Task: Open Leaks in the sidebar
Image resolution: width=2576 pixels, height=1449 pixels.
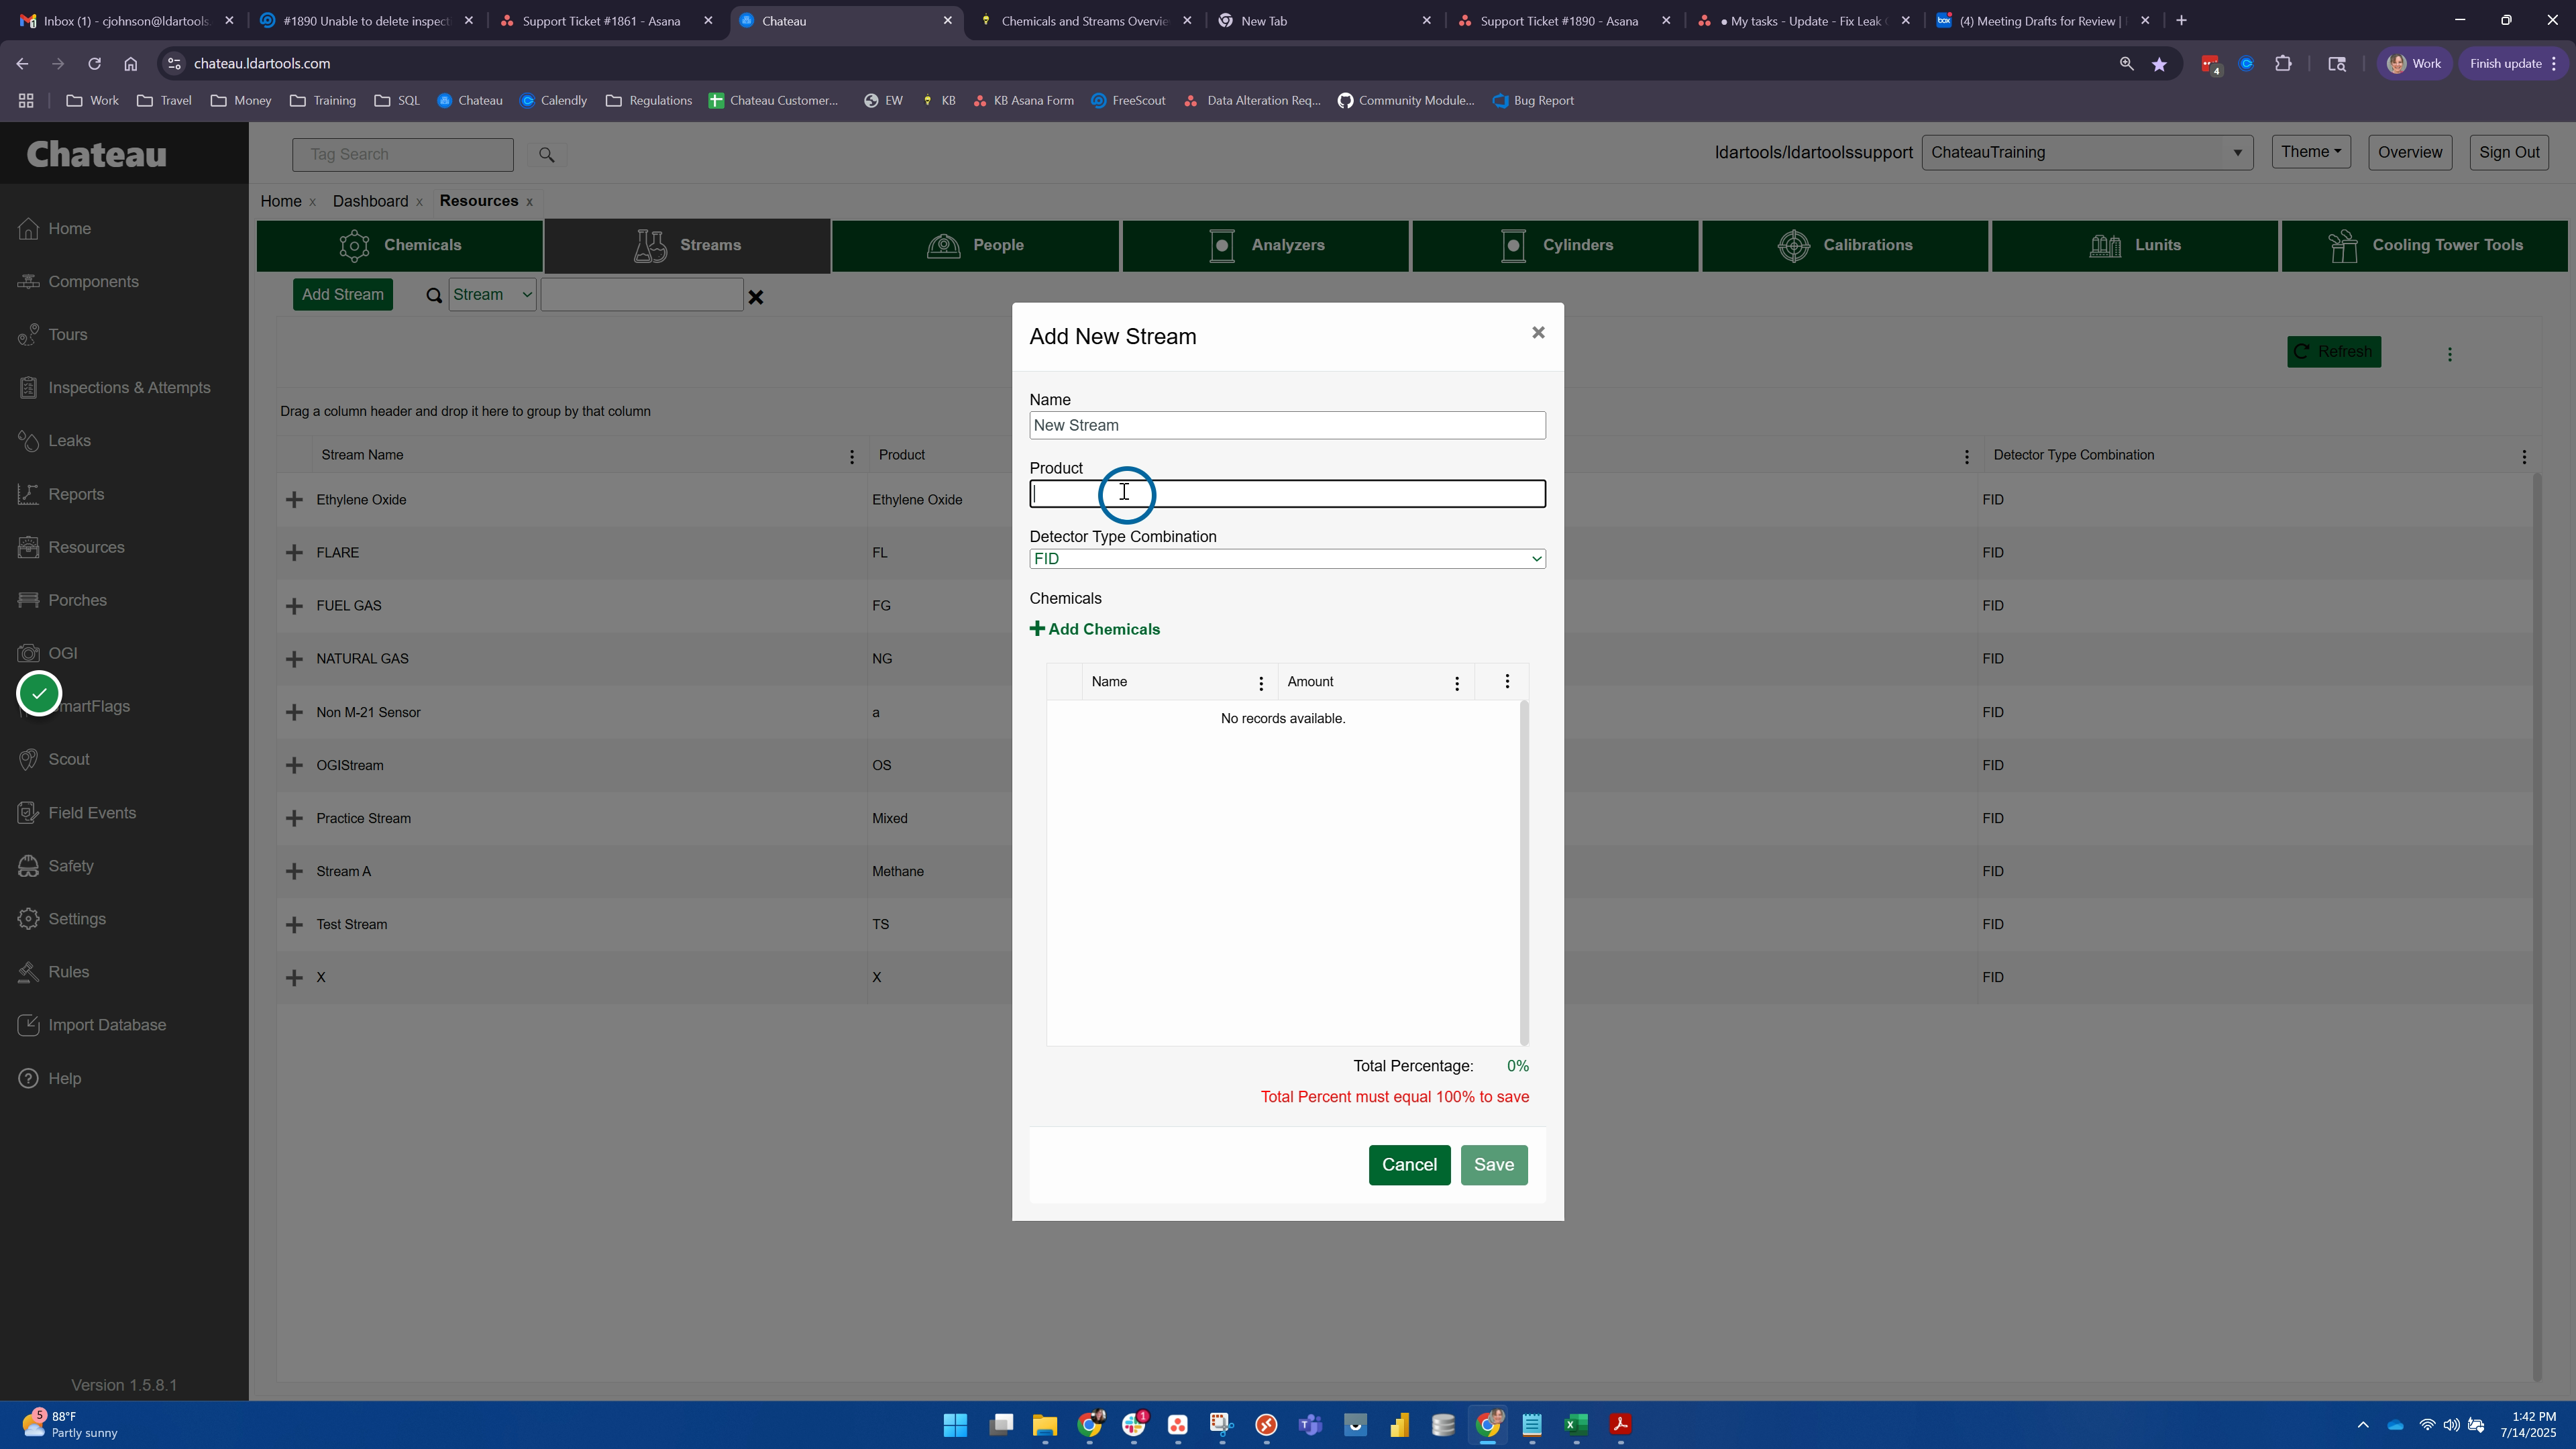Action: [69, 441]
